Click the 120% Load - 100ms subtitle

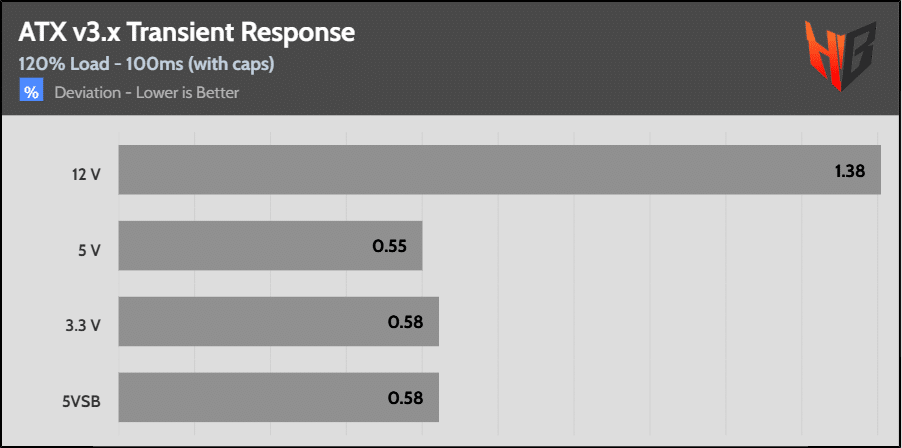pos(147,64)
